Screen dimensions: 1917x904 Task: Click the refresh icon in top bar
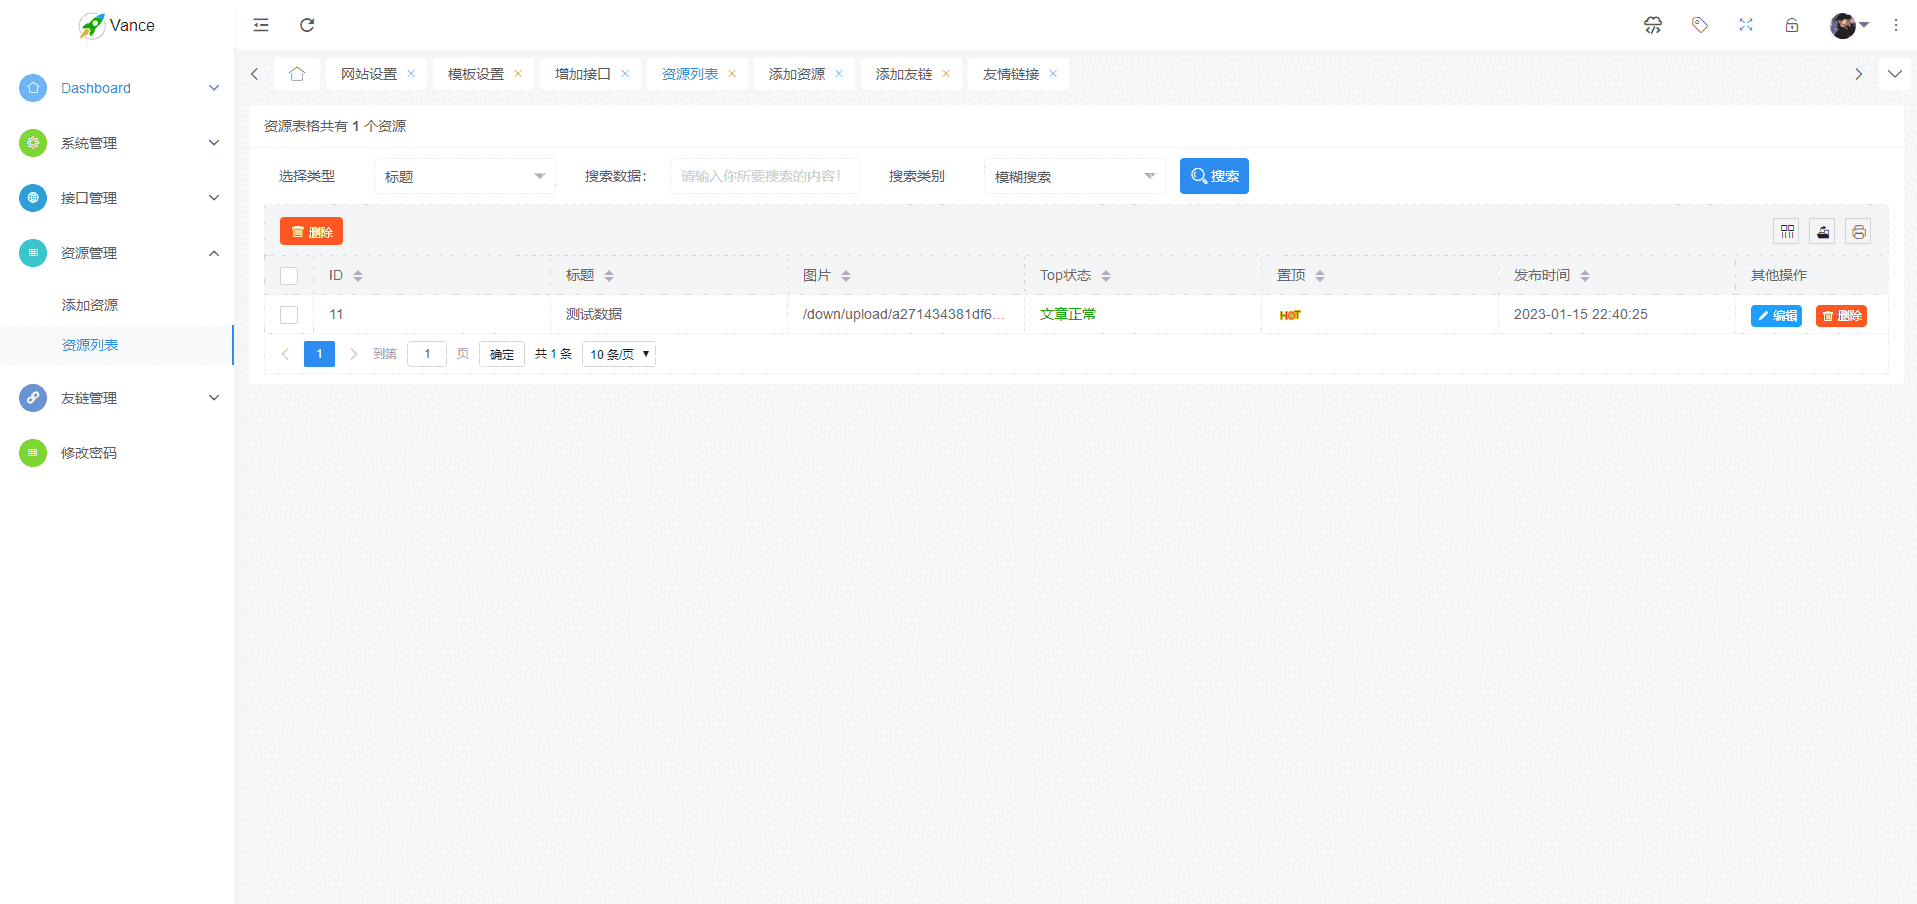307,25
